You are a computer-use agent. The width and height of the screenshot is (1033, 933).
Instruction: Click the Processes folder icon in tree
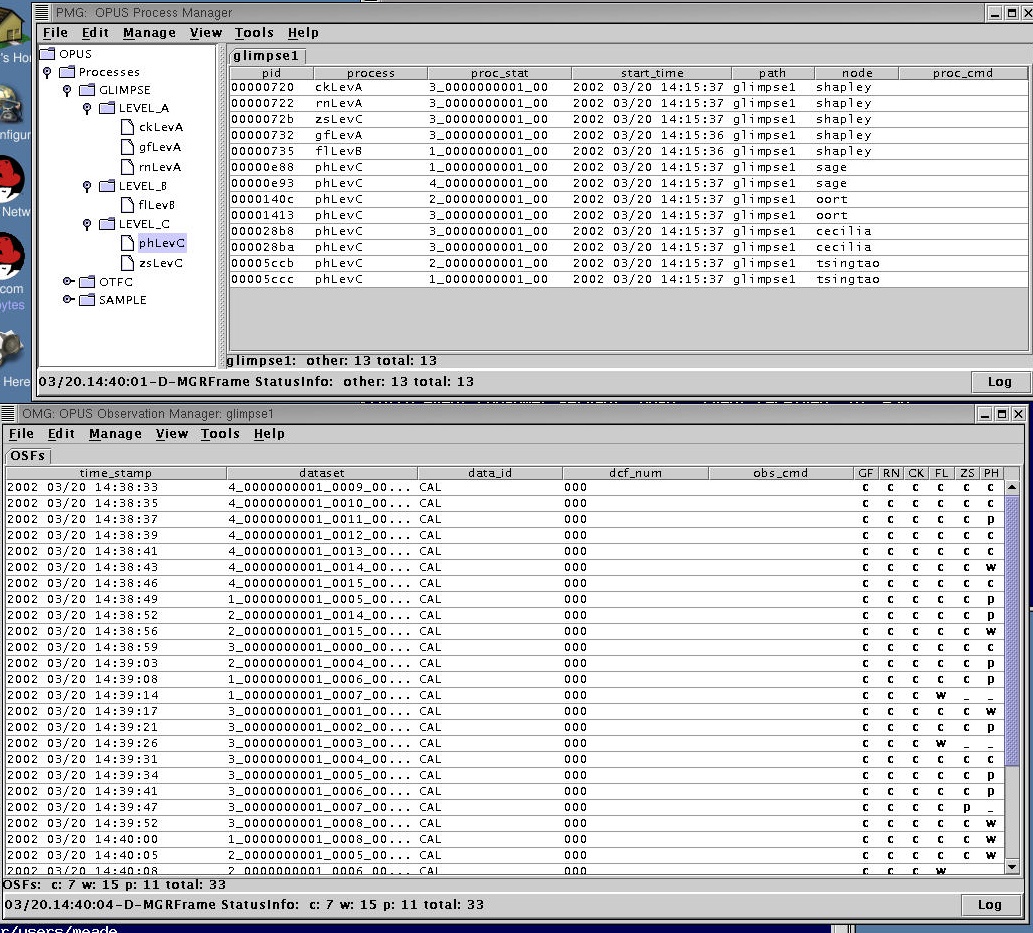(x=67, y=72)
